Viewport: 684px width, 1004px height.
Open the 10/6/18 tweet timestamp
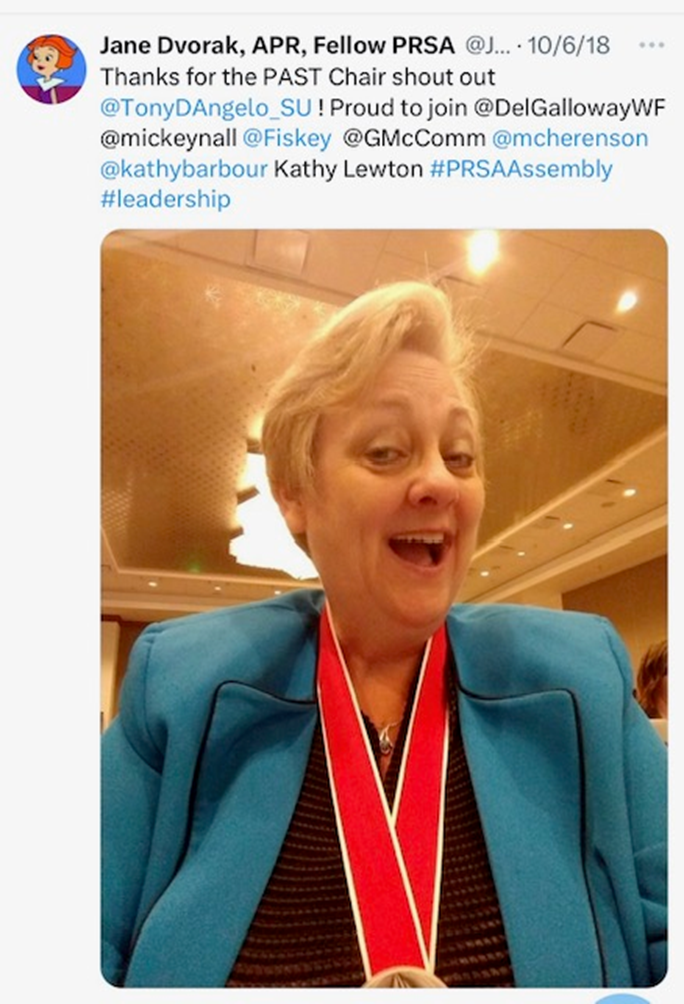coord(569,45)
